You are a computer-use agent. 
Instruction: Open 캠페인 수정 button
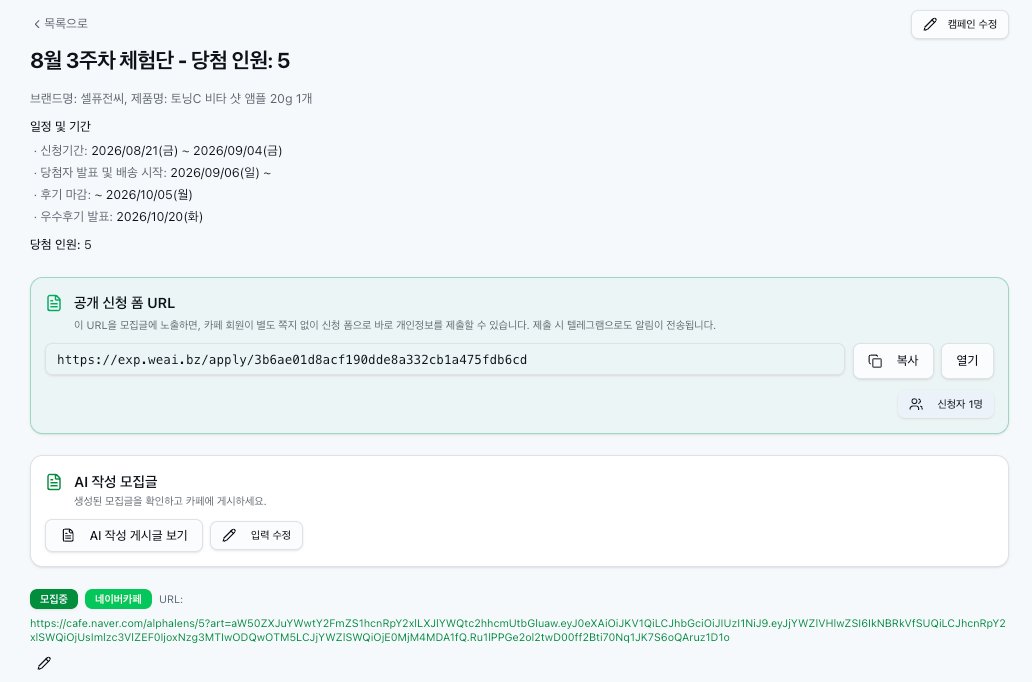(960, 24)
